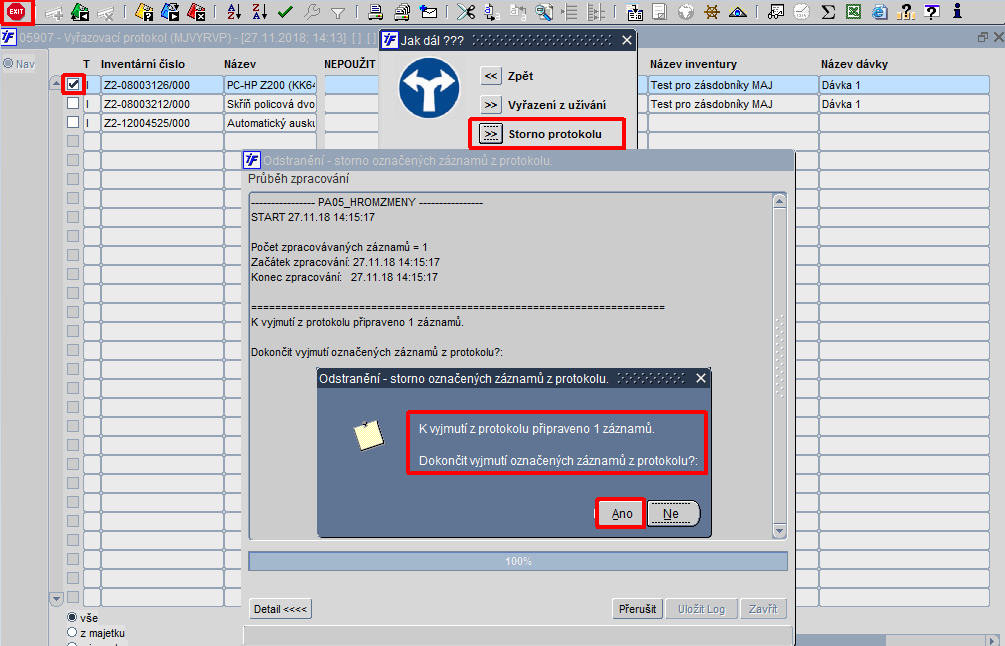Click the 'Název dávky' column header

[x=854, y=64]
